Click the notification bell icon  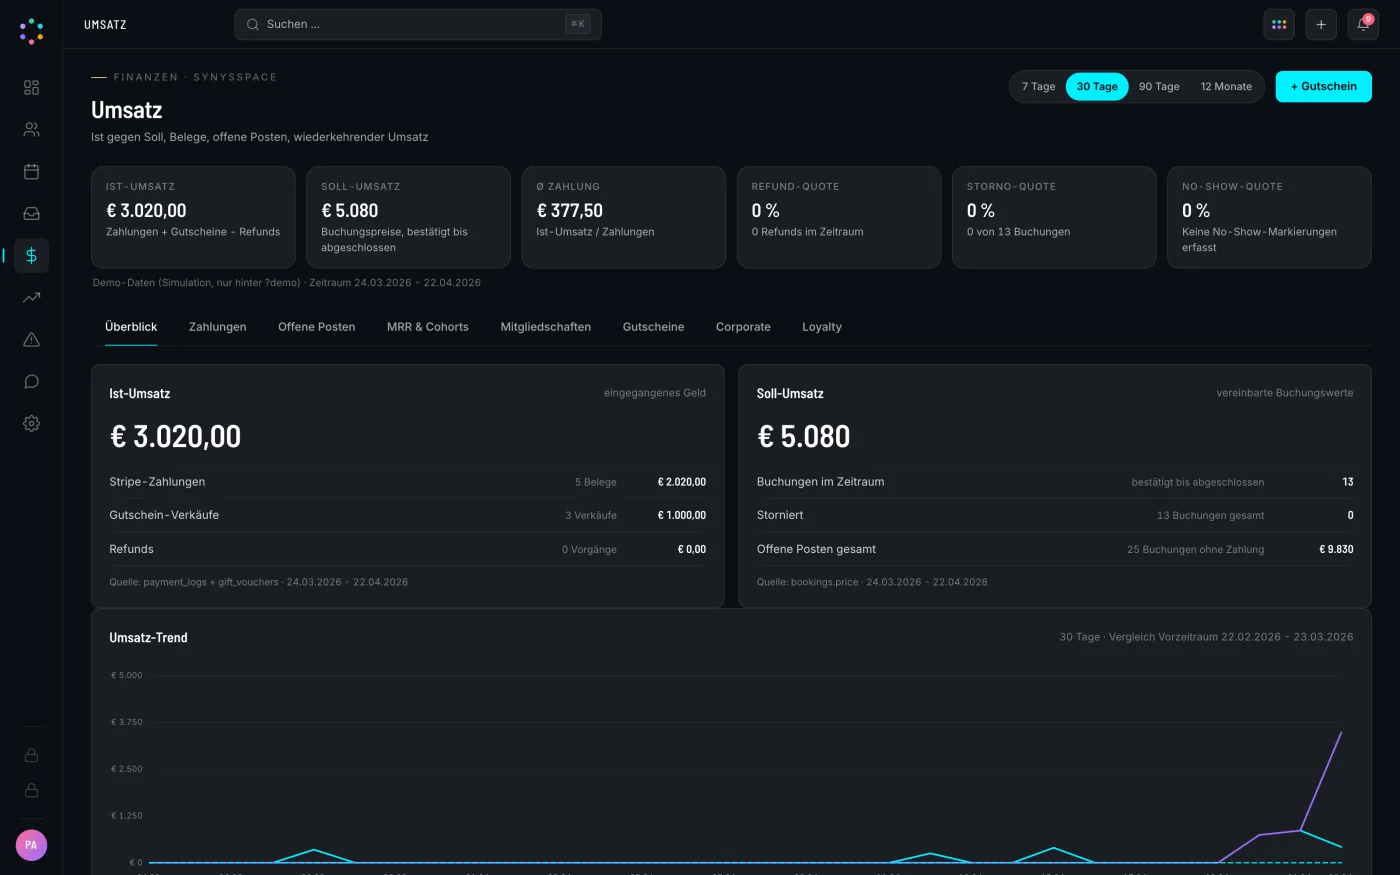tap(1363, 25)
